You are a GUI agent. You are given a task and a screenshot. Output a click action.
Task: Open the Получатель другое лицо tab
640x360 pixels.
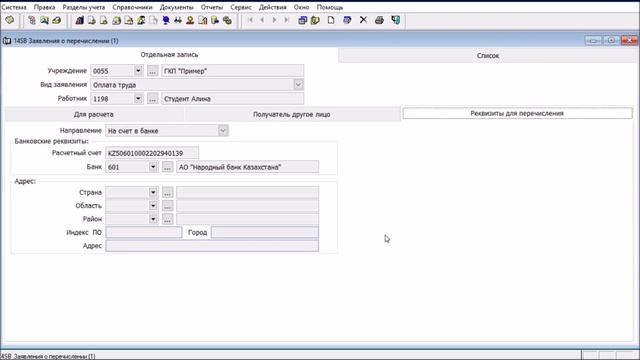coord(291,114)
